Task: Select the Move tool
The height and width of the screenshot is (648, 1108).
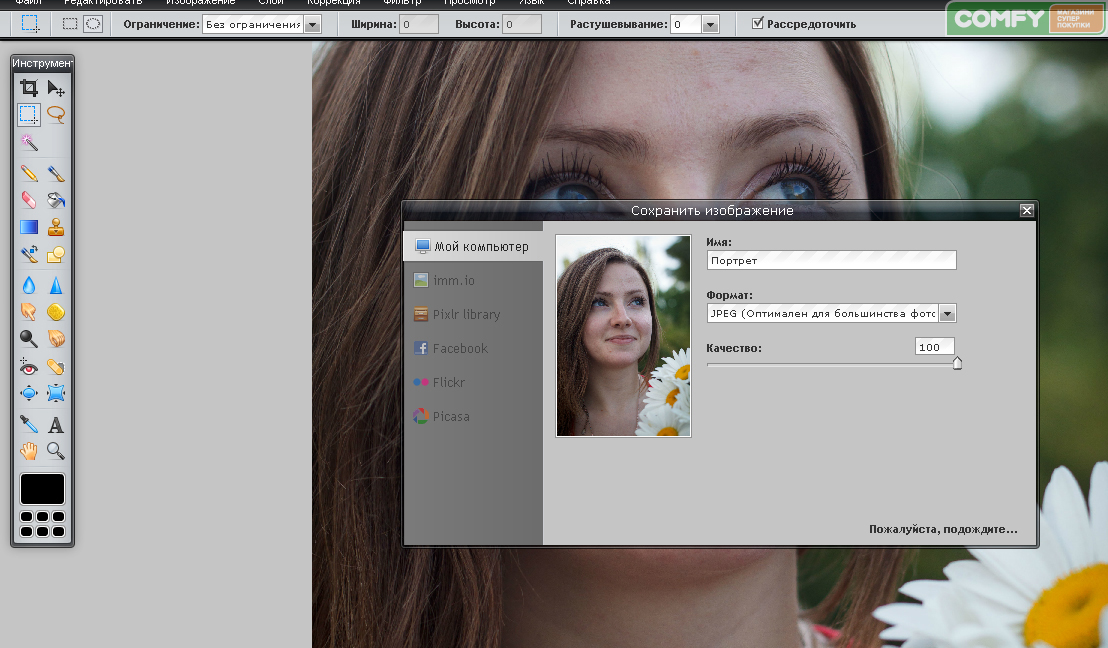Action: [56, 88]
